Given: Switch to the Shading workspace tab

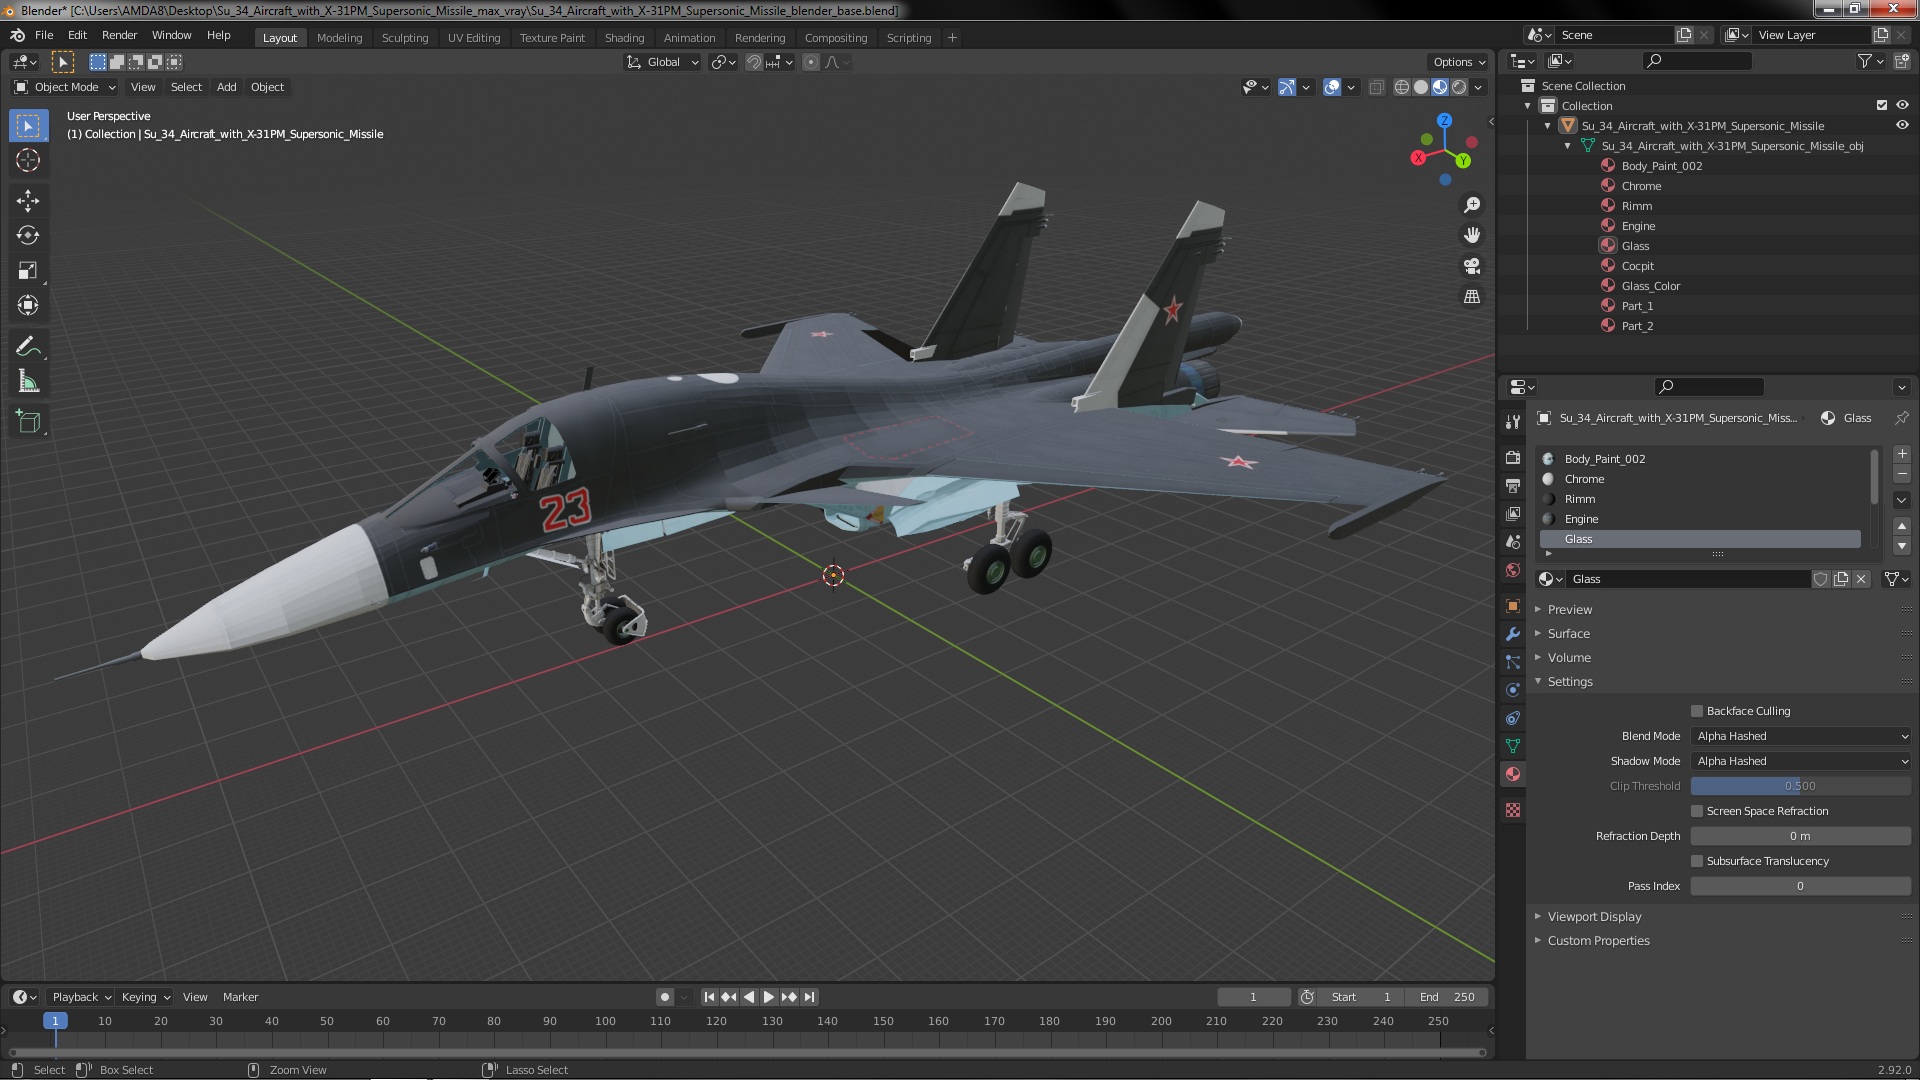Looking at the screenshot, I should [x=624, y=38].
